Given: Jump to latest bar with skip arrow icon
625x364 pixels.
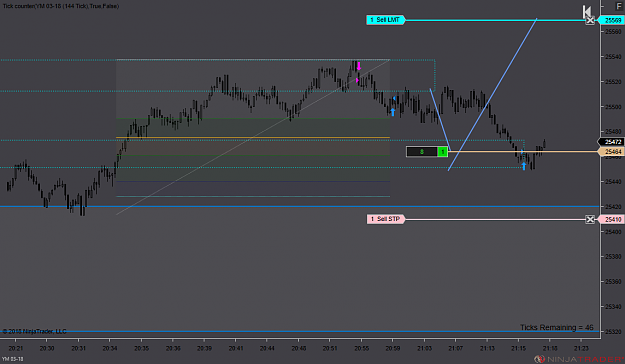Looking at the screenshot, I should pos(587,12).
